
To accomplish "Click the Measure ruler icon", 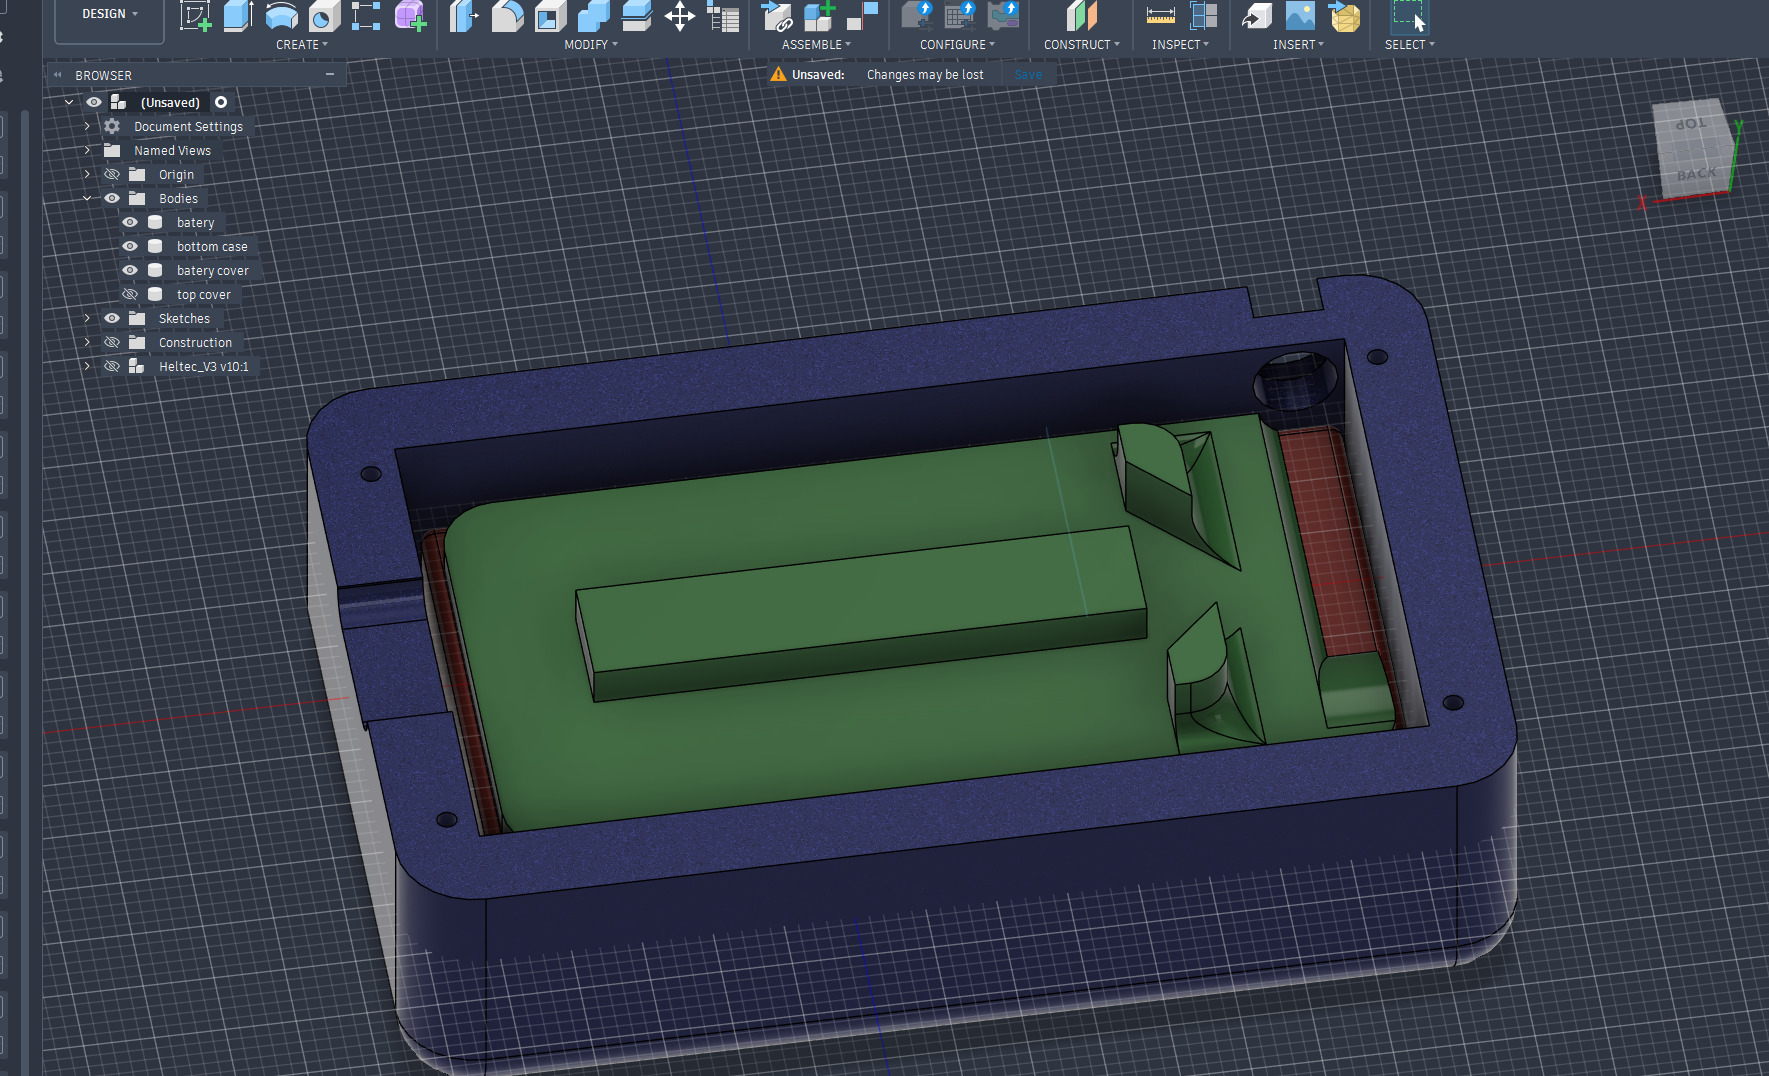I will click(x=1160, y=16).
